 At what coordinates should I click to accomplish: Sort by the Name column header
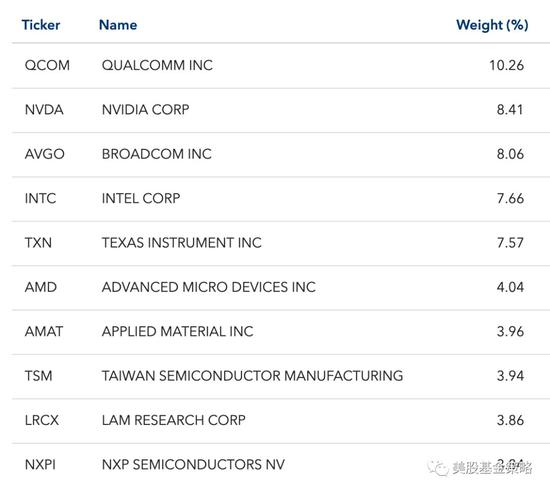118,25
